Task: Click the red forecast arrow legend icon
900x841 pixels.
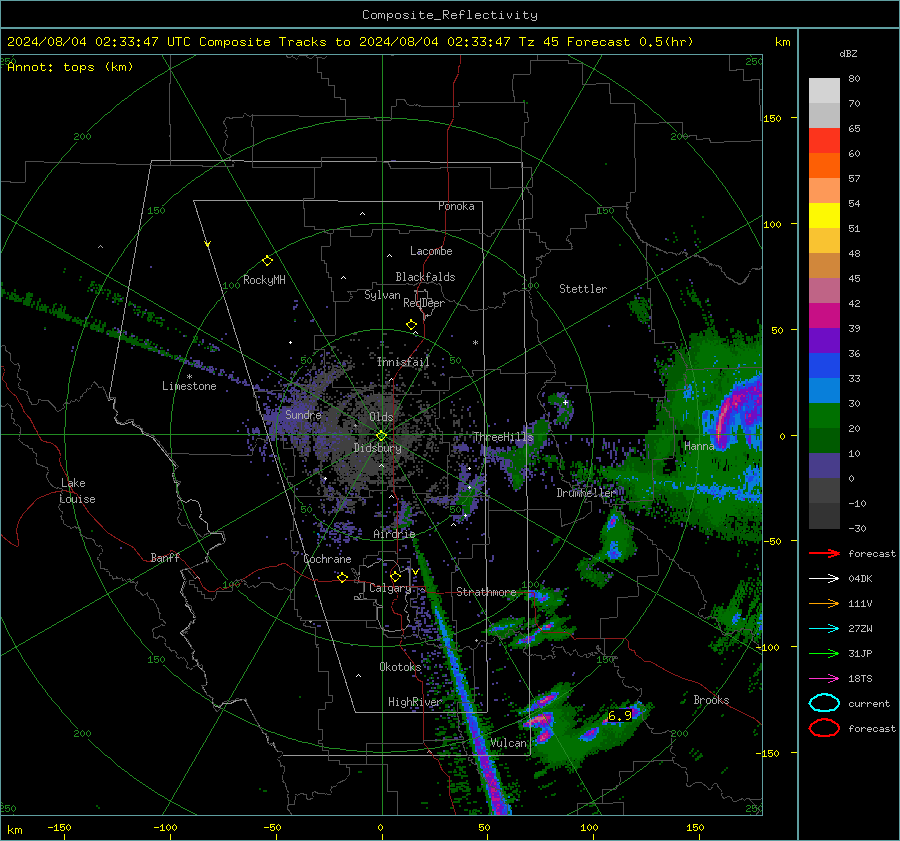Action: pos(824,553)
